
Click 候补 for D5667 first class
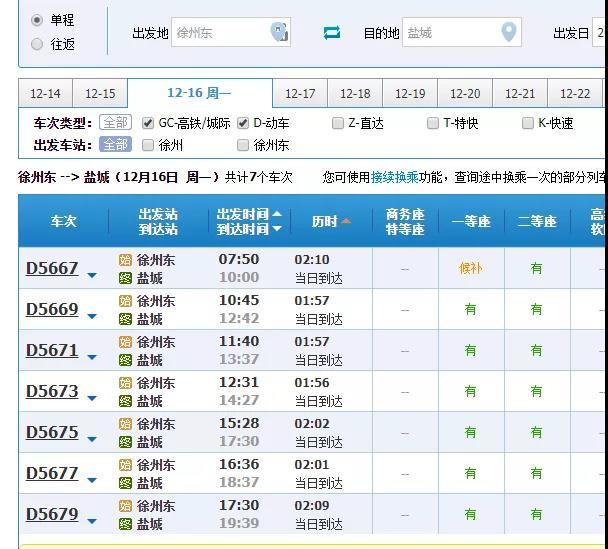[471, 268]
